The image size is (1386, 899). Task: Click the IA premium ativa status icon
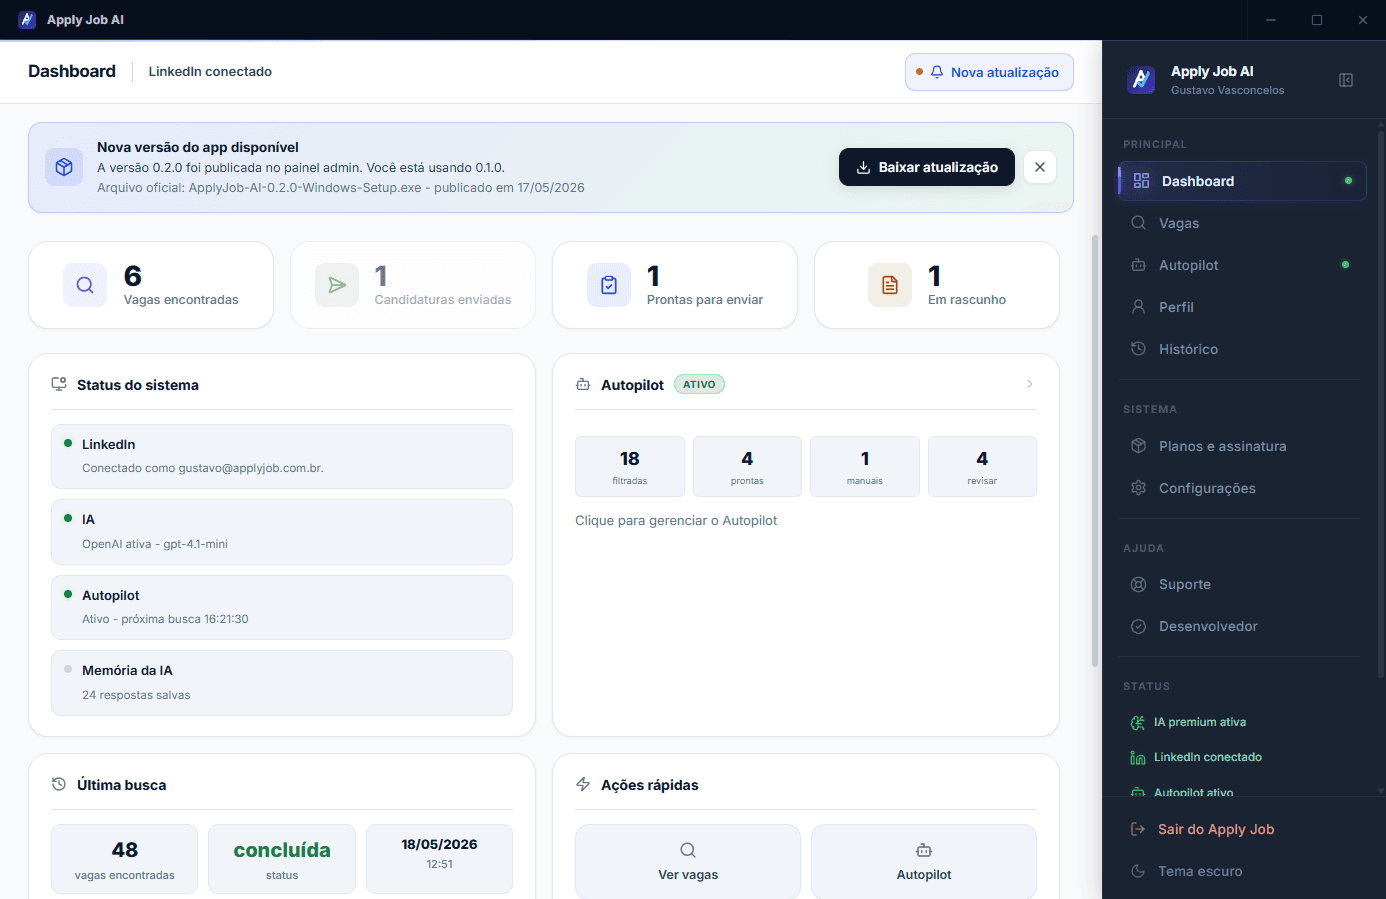click(1138, 722)
